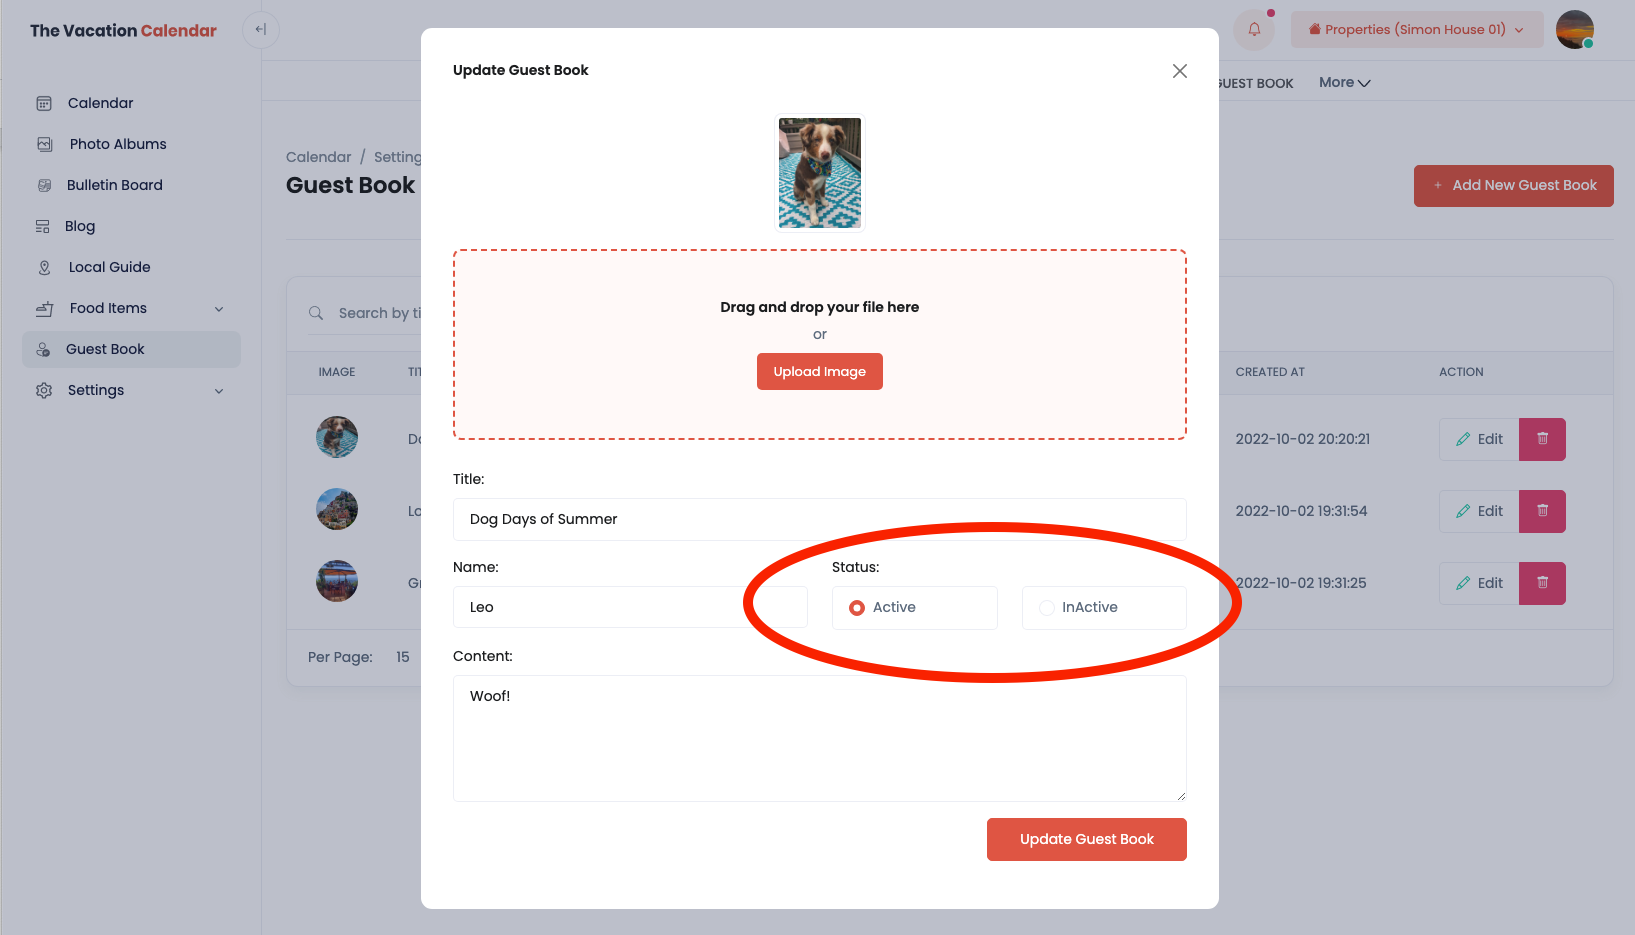The image size is (1635, 935).
Task: Open the Local Guide menu item
Action: tap(109, 267)
